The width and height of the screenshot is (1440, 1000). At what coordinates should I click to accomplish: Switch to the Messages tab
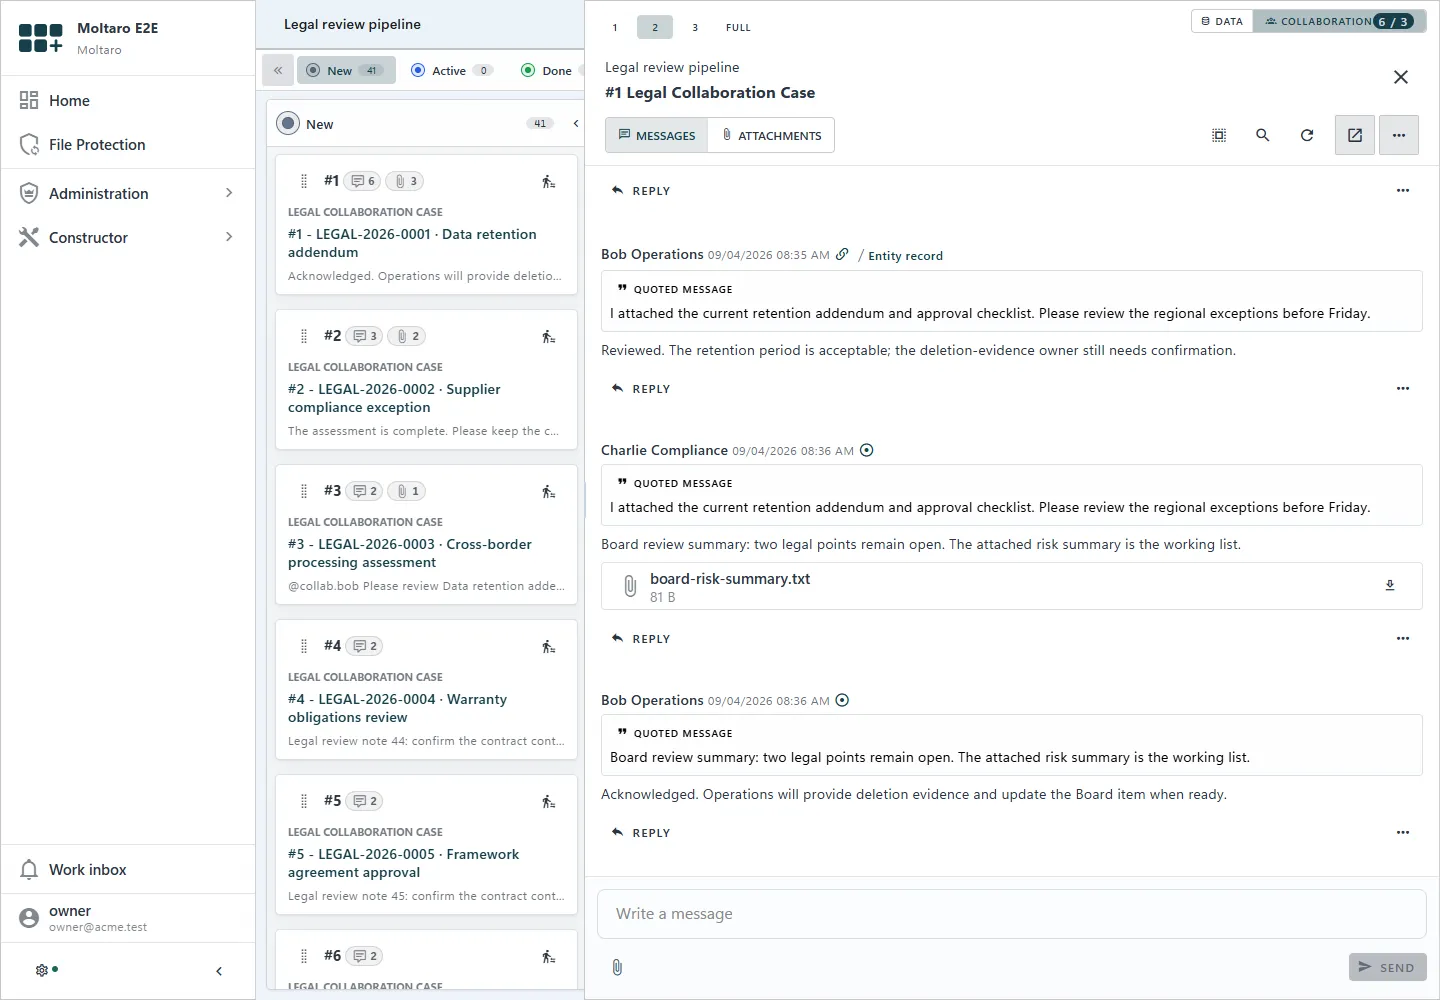coord(657,135)
